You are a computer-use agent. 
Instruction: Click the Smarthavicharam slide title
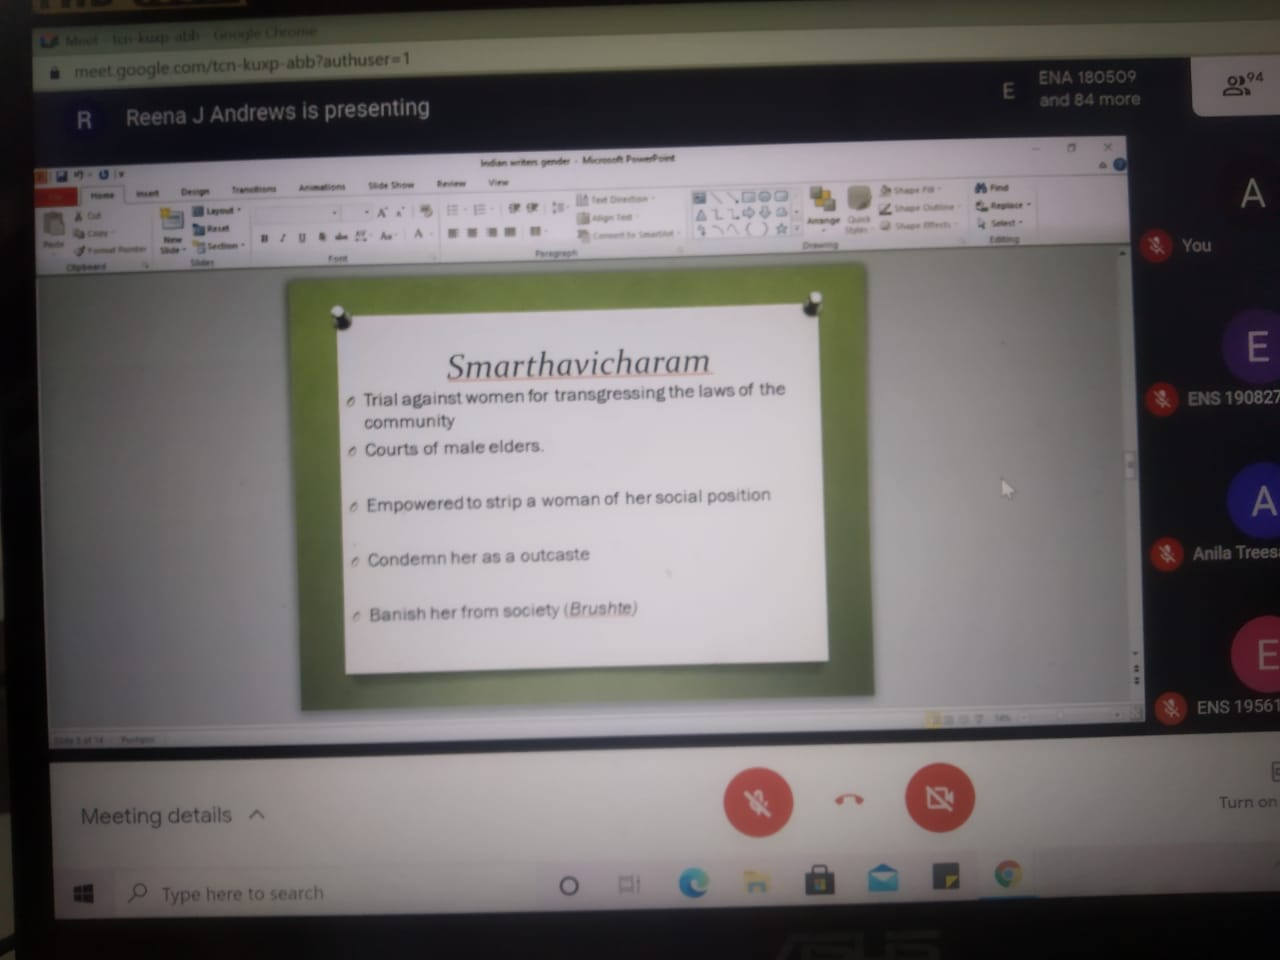(x=578, y=364)
